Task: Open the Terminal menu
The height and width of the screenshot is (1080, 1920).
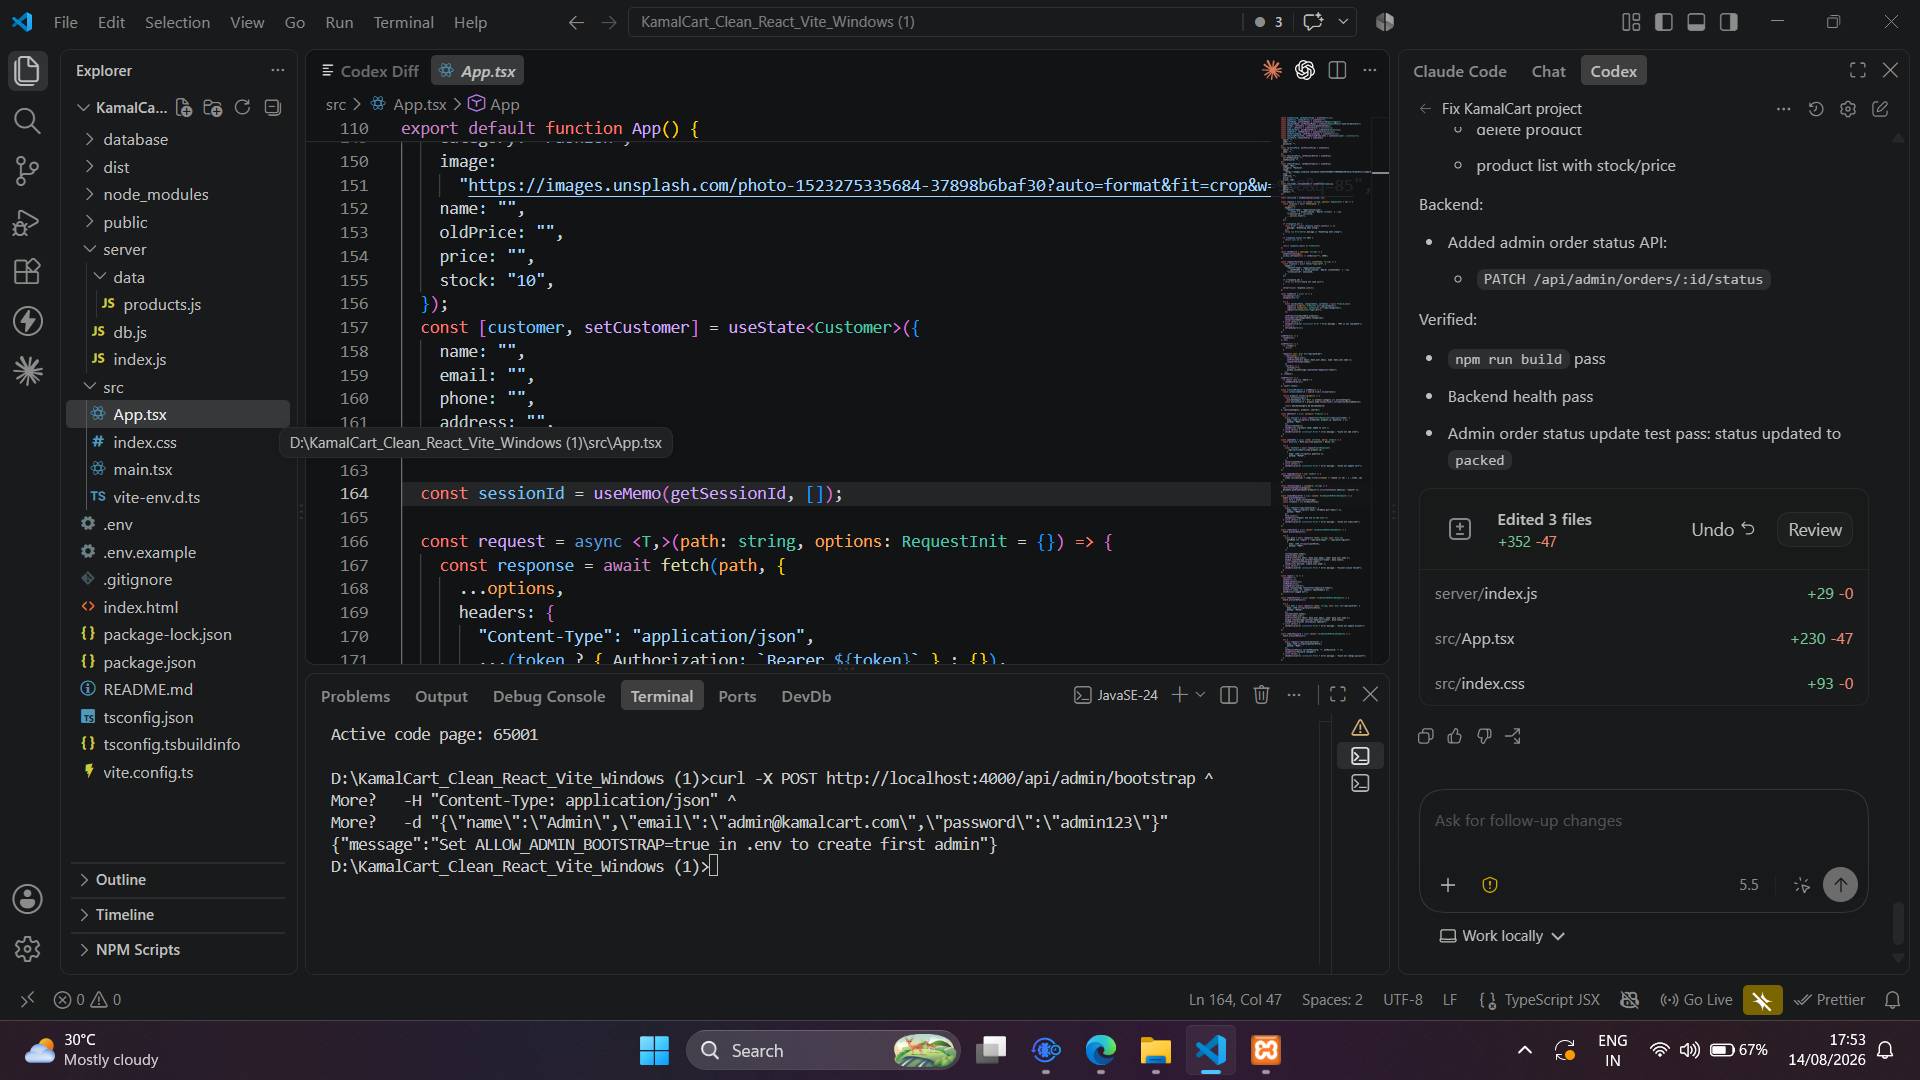Action: coord(403,22)
